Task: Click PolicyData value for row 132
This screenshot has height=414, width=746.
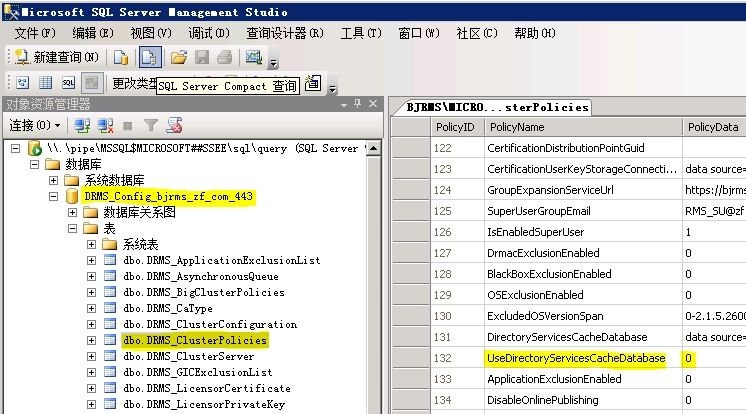Action: point(714,358)
